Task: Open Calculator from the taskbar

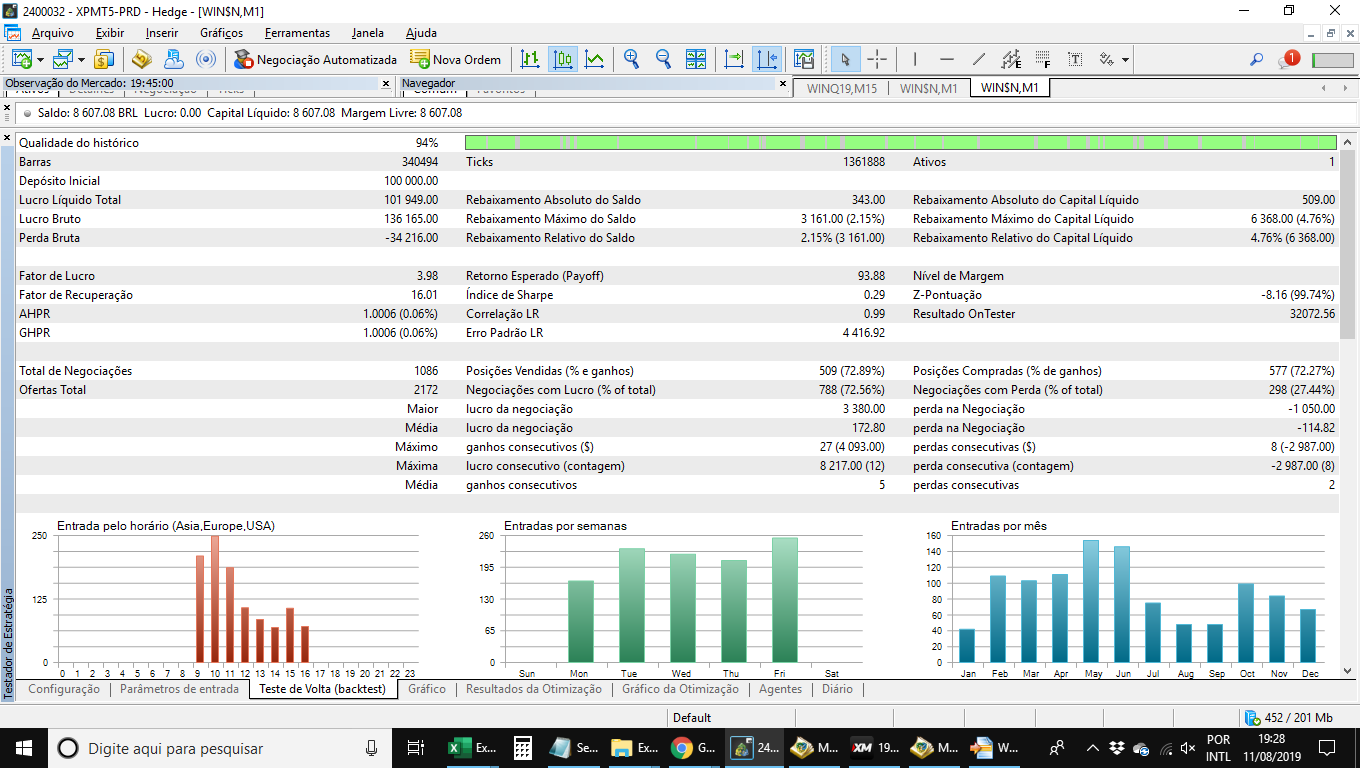Action: click(x=521, y=747)
